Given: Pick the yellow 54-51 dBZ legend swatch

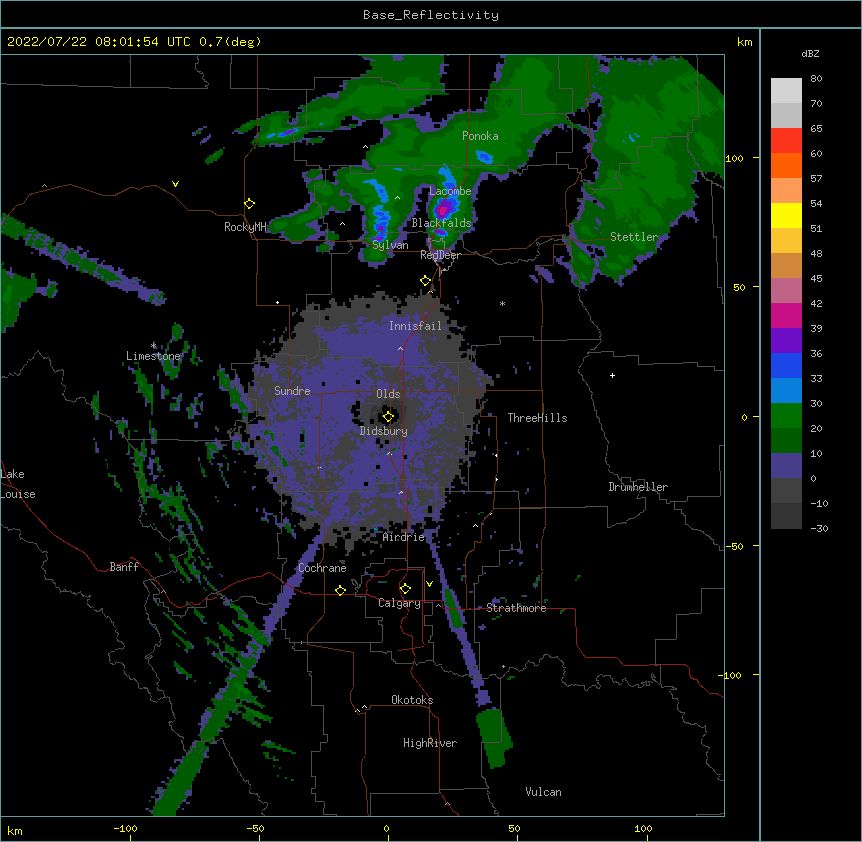Looking at the screenshot, I should (786, 215).
